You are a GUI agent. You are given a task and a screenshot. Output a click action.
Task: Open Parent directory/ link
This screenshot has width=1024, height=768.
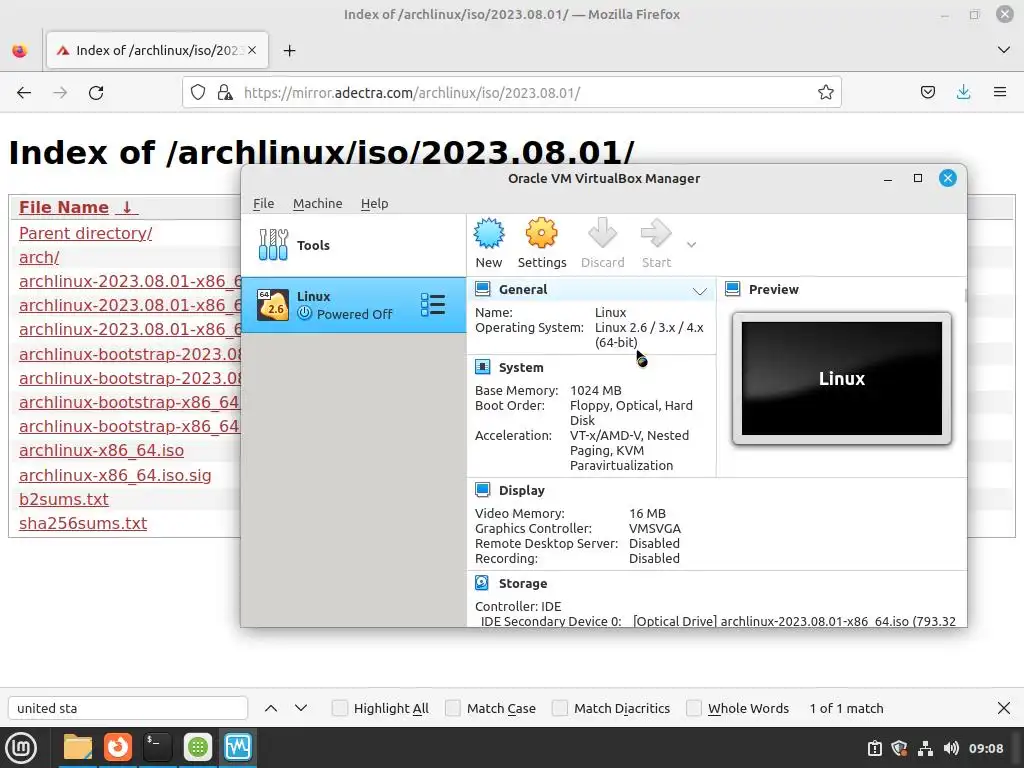pos(86,233)
